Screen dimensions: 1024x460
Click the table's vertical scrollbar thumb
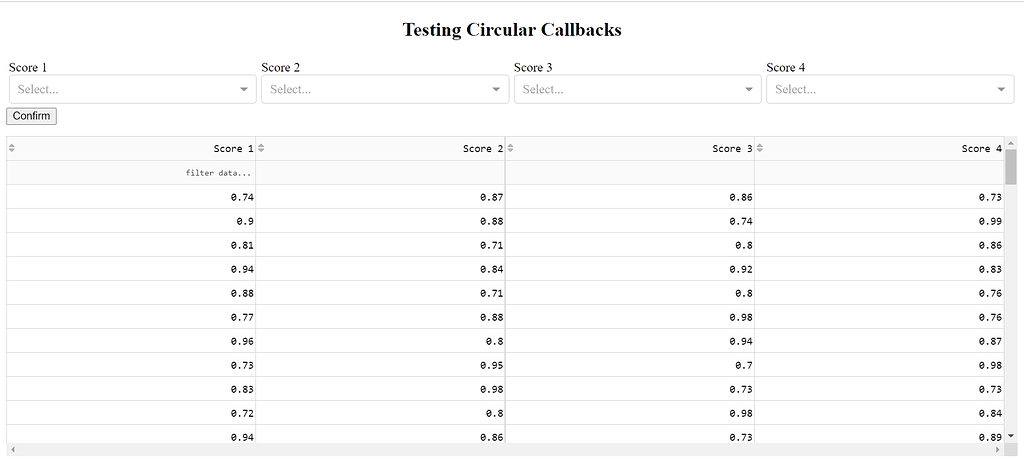click(x=1011, y=167)
